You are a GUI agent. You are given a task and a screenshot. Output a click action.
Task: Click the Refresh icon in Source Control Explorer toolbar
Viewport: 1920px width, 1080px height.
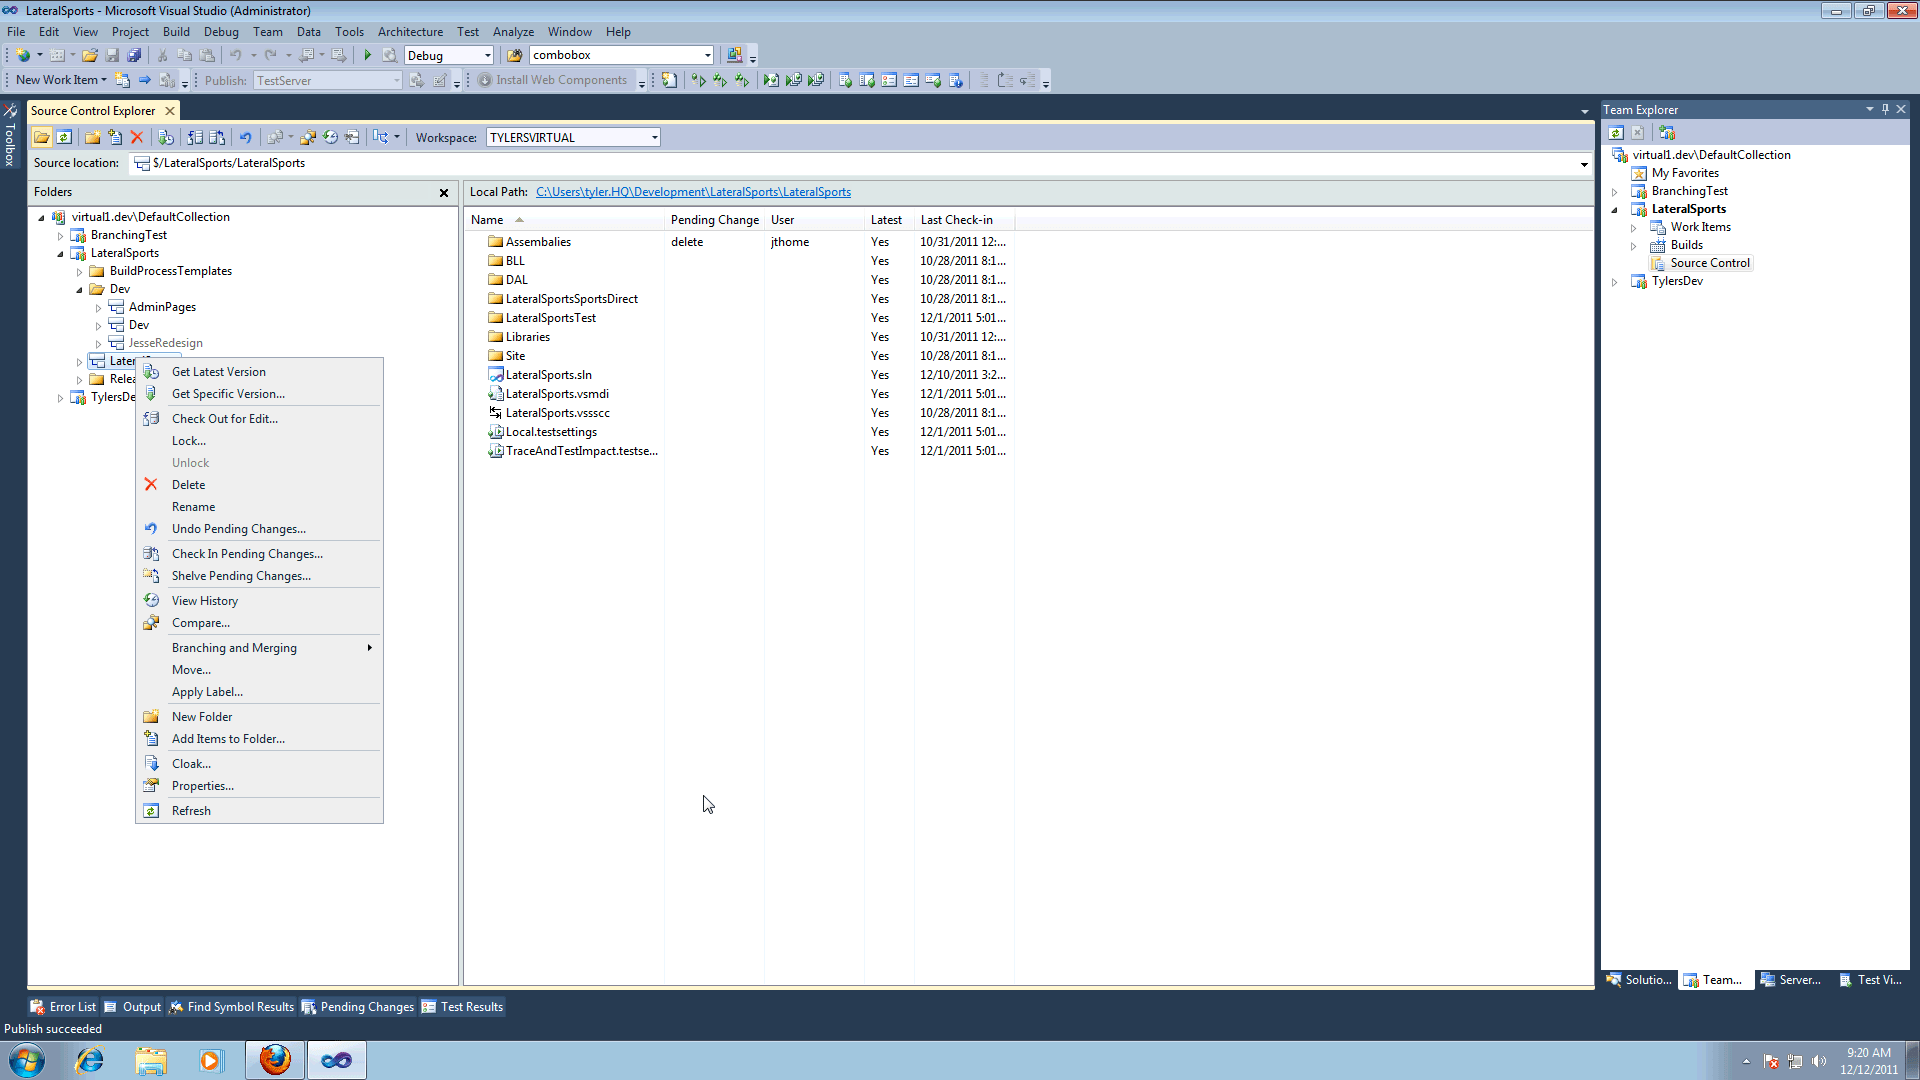point(64,137)
